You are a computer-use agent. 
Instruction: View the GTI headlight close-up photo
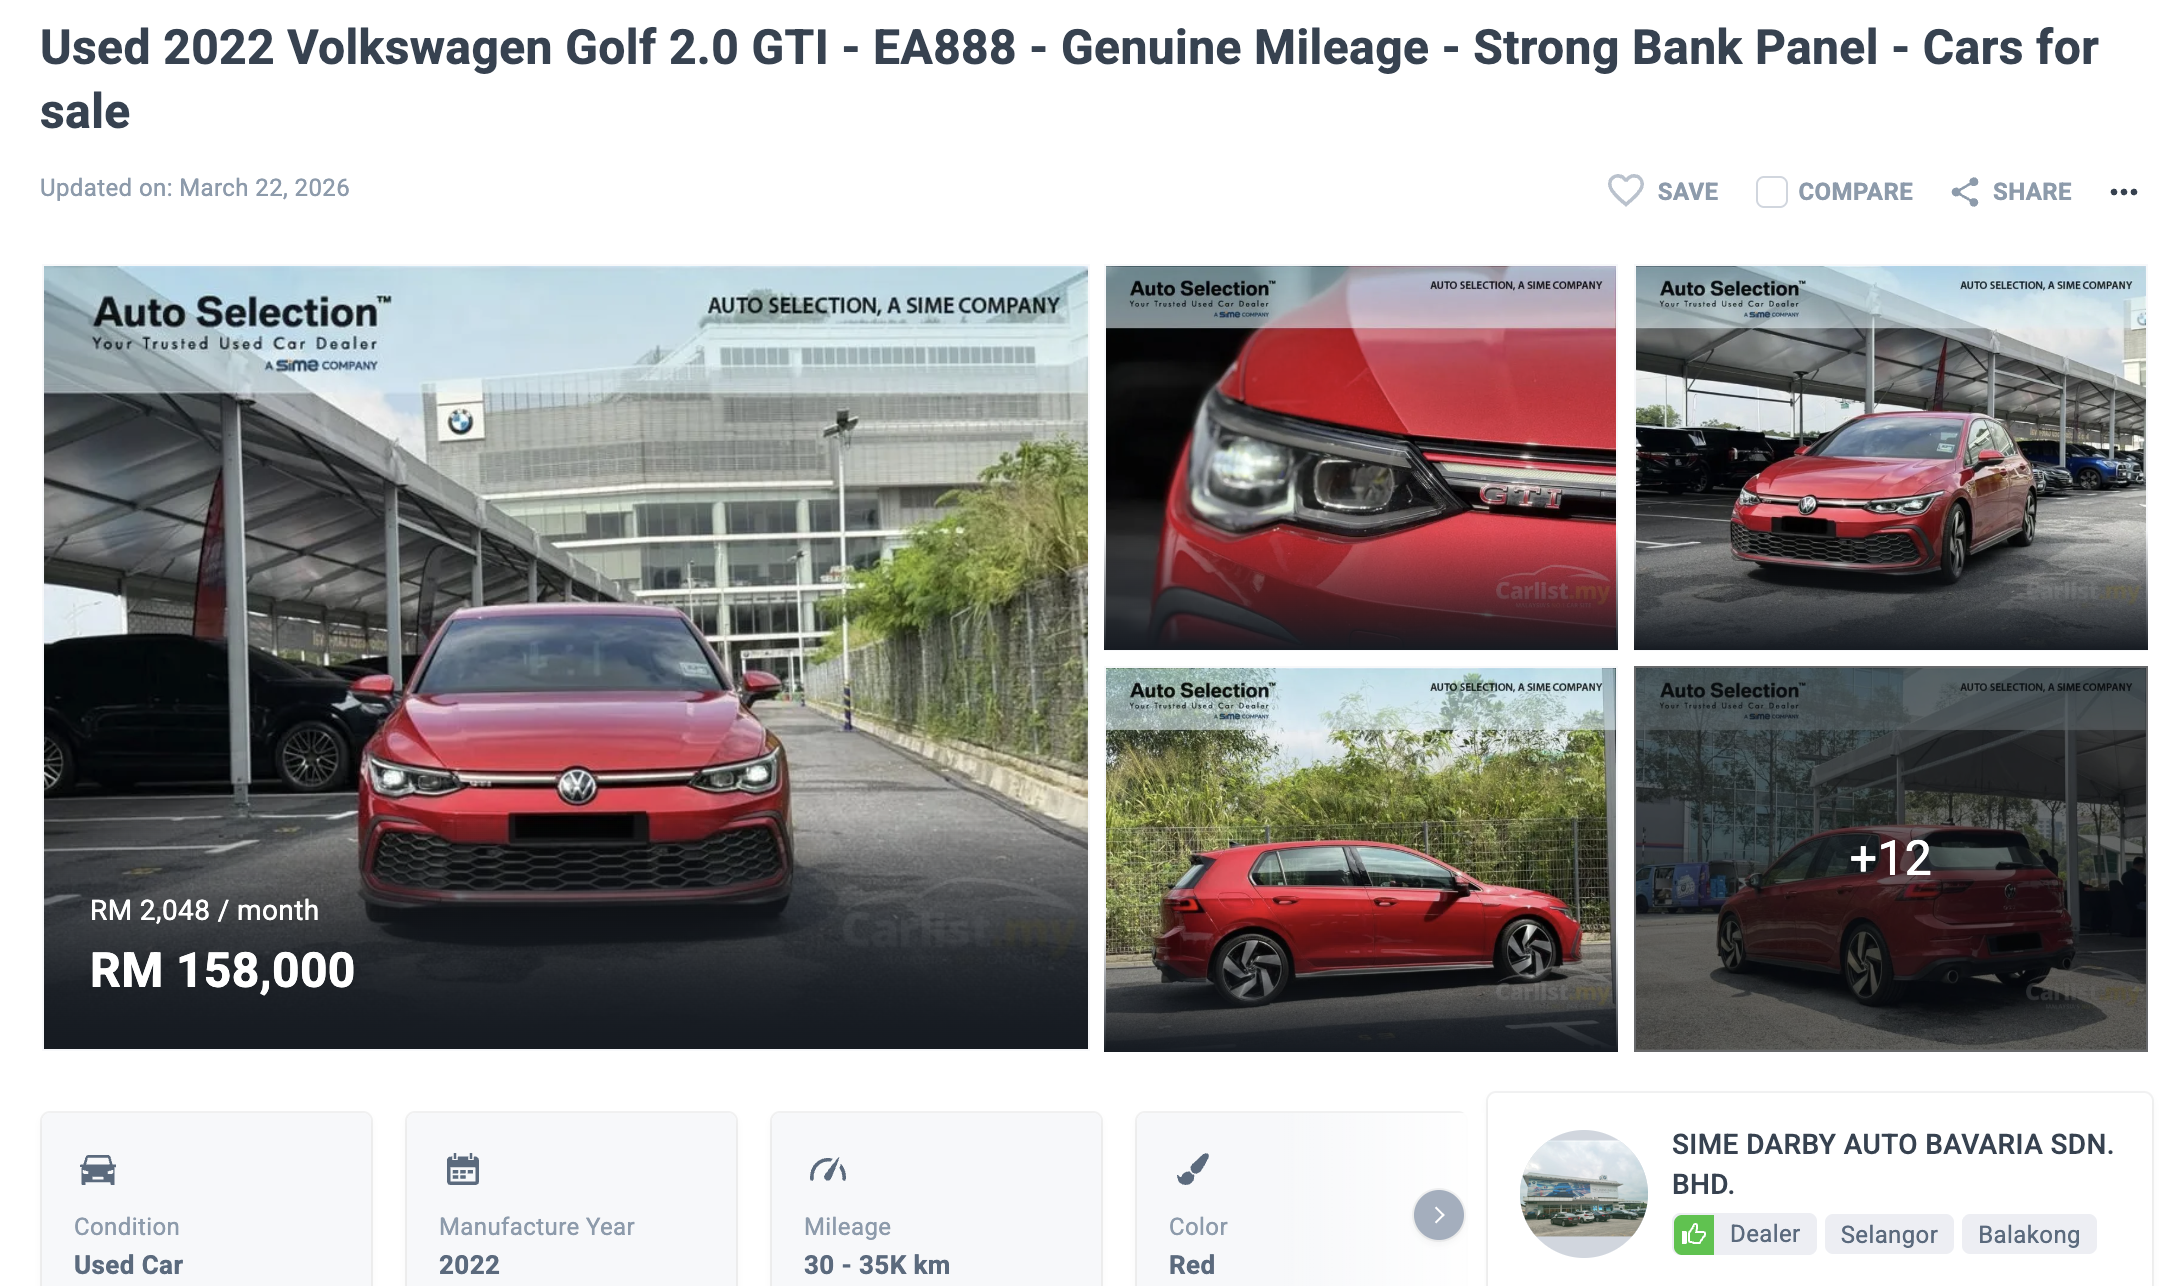click(1361, 458)
